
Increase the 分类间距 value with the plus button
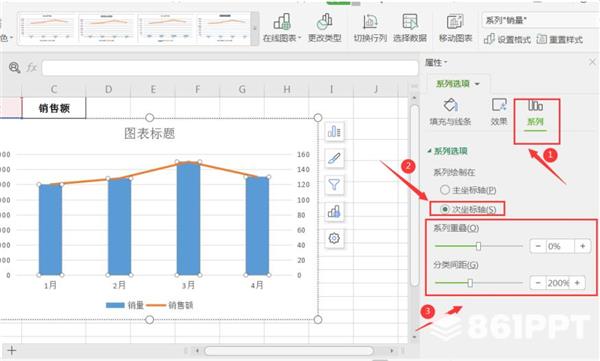coord(577,283)
